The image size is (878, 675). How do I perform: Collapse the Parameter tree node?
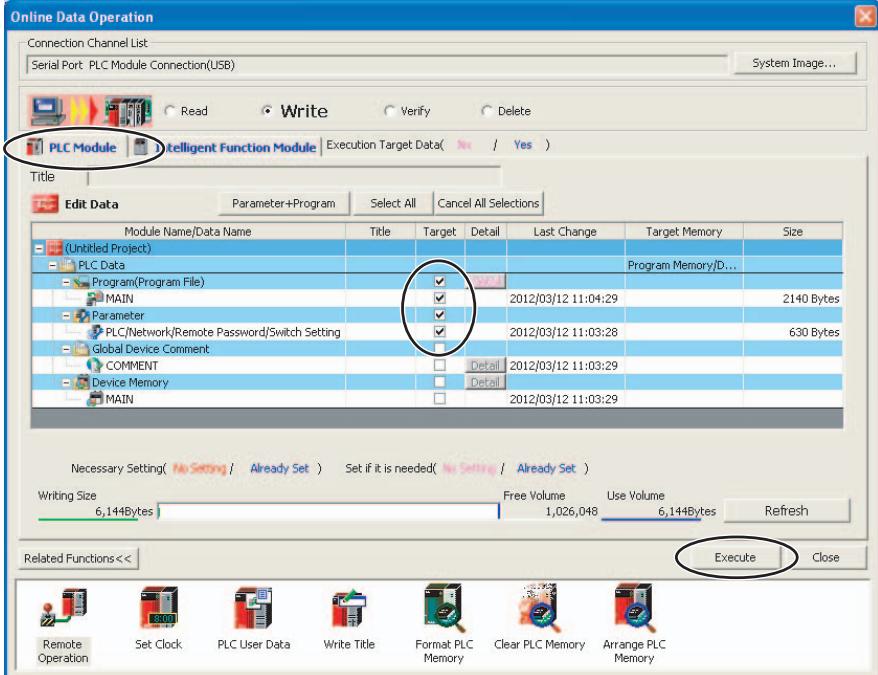[66, 315]
